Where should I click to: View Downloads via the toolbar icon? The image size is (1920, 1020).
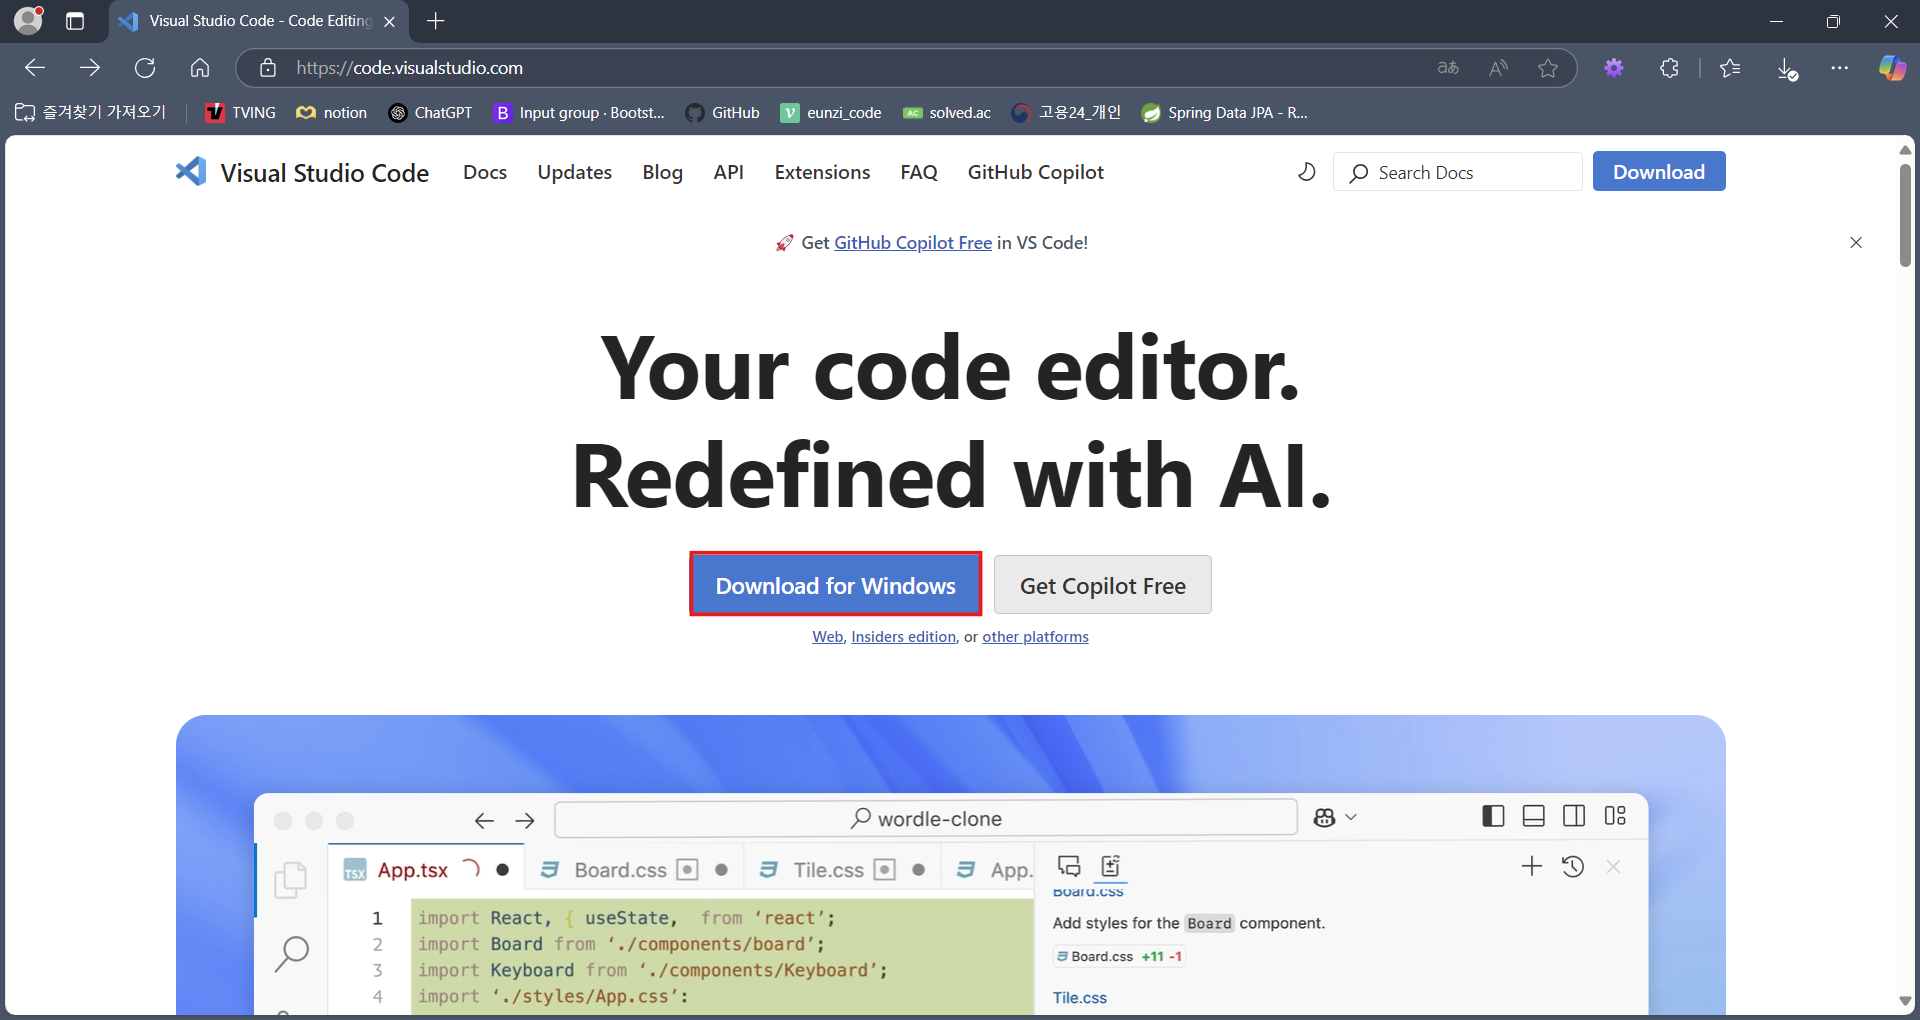pos(1787,68)
